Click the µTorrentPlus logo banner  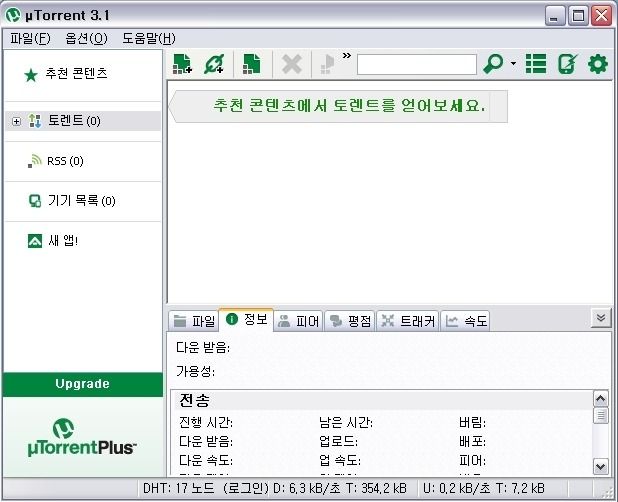tap(82, 437)
